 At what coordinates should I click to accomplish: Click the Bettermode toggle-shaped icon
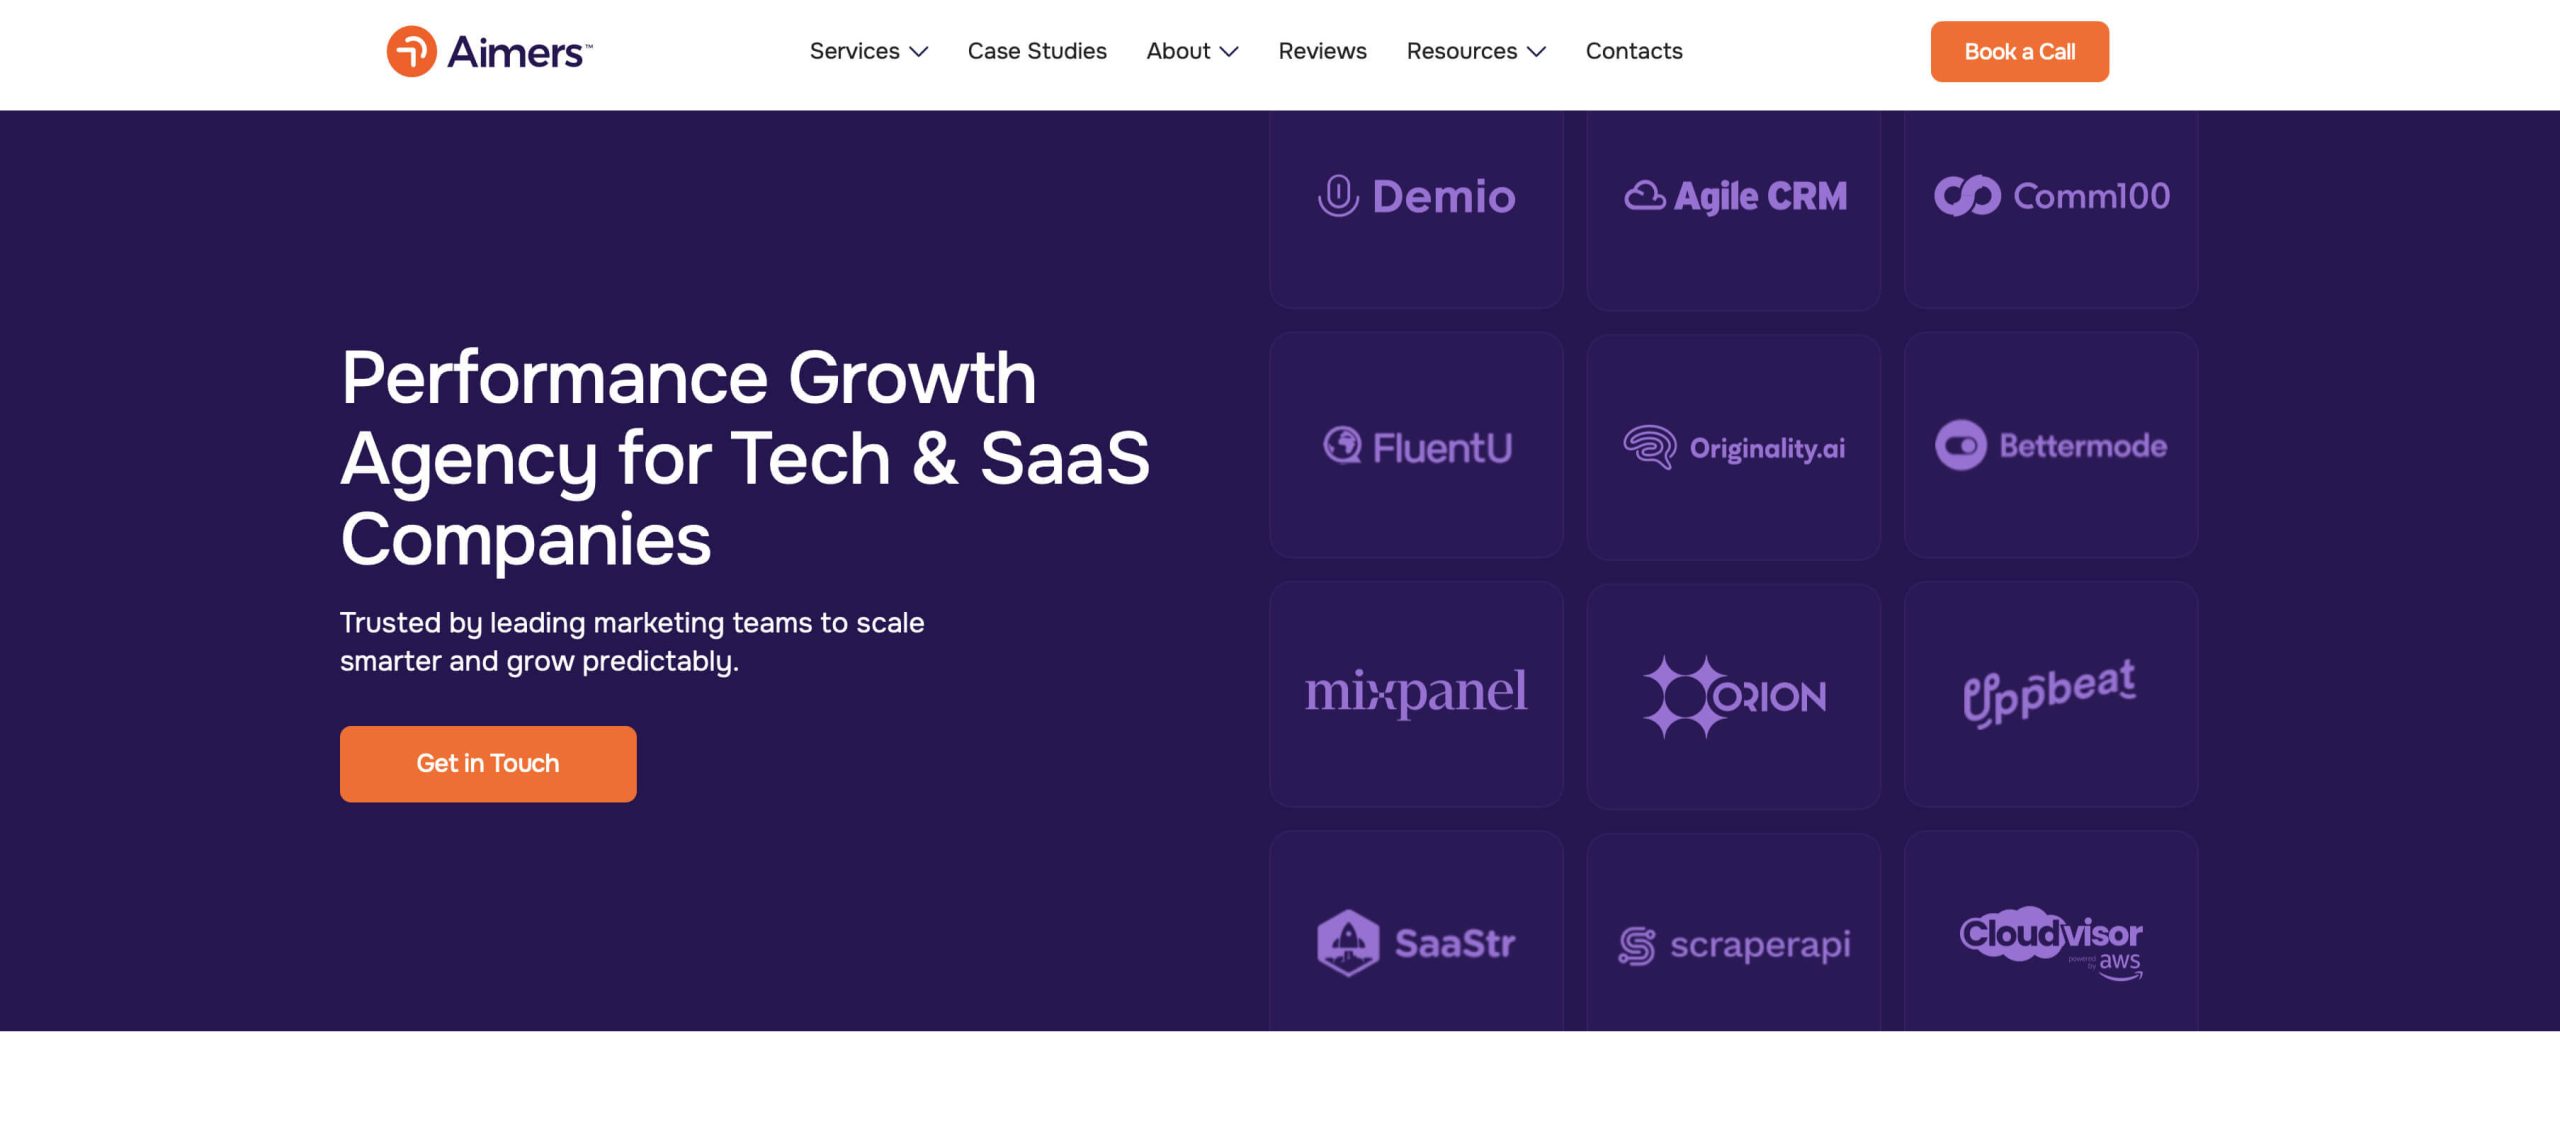pos(1960,445)
